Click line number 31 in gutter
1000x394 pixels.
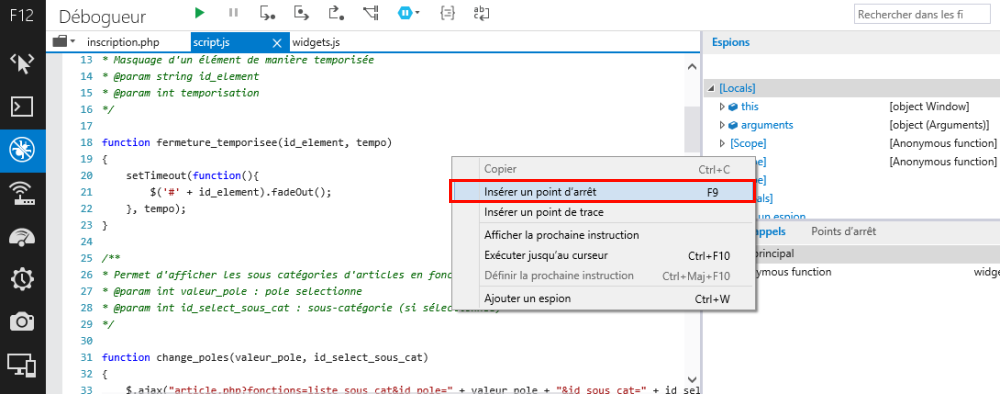click(87, 357)
